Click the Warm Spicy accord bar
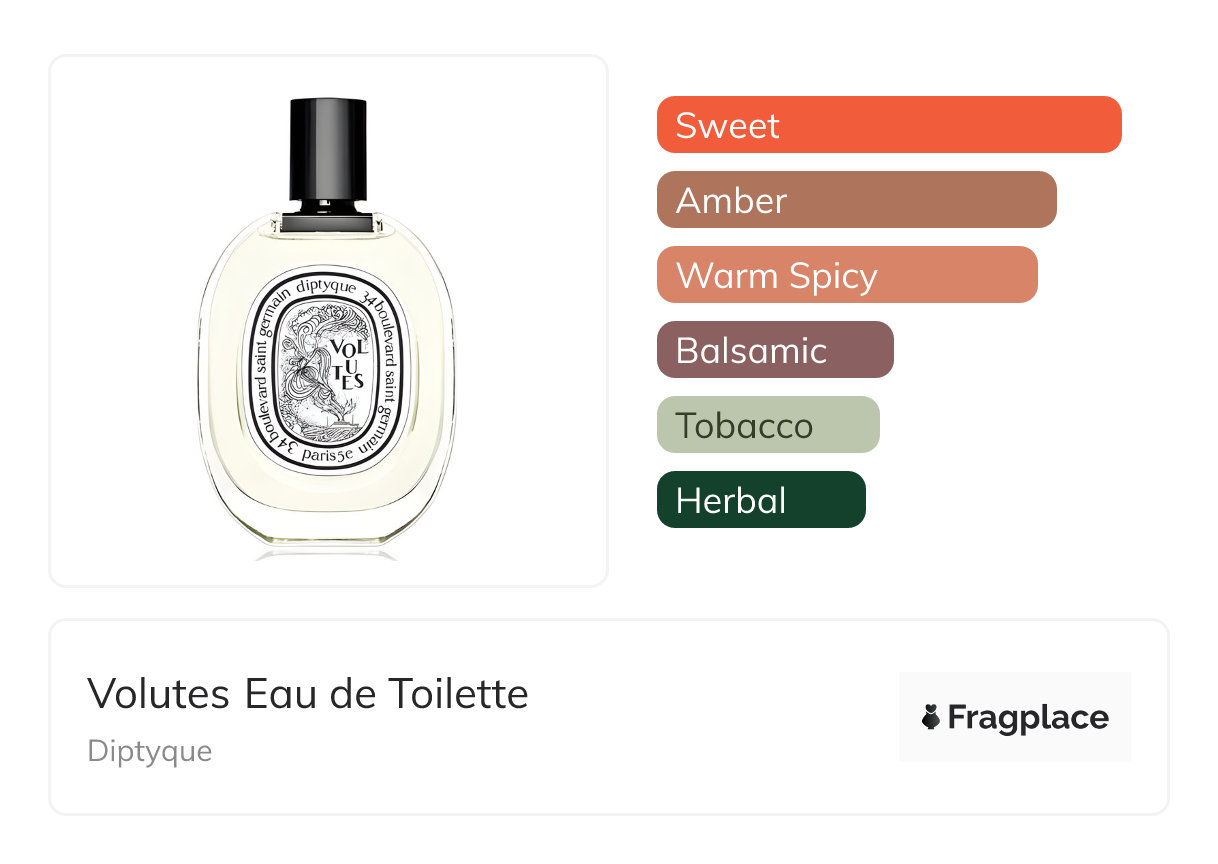 847,275
